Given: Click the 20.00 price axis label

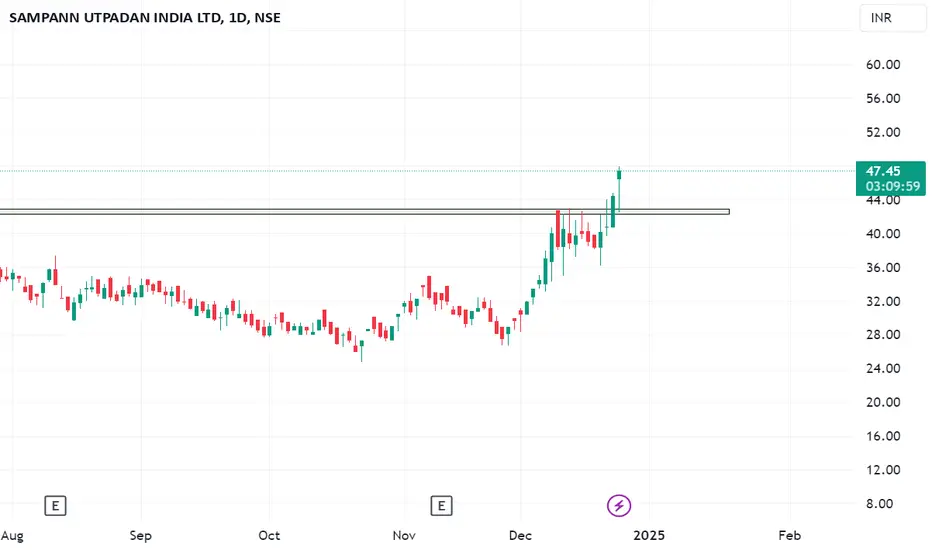Looking at the screenshot, I should tap(883, 403).
